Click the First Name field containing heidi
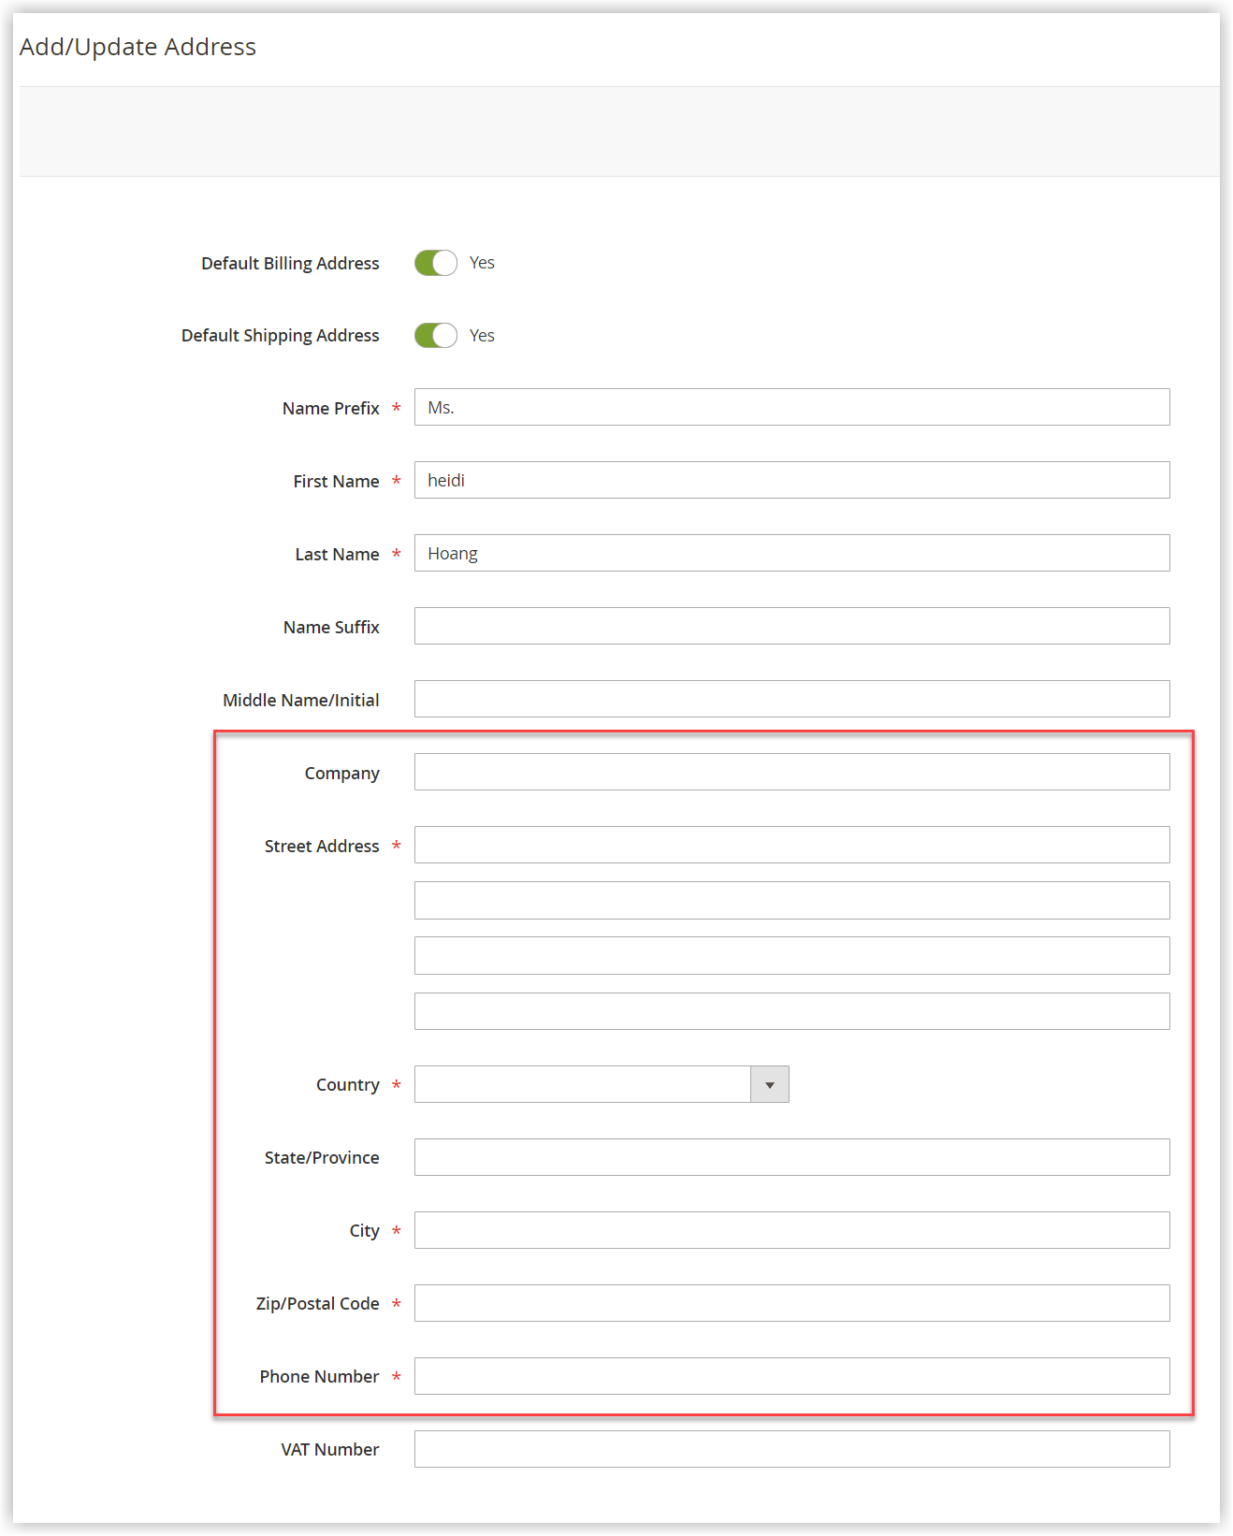 [x=792, y=480]
